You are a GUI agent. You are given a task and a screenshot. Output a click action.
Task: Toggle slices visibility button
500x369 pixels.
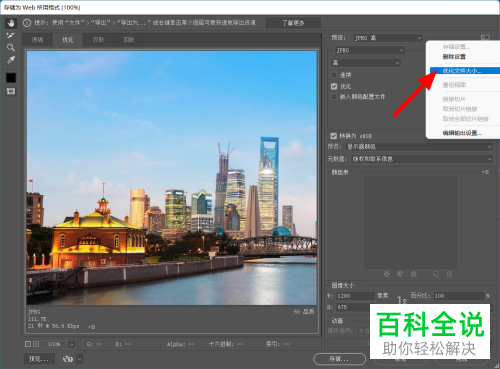pos(11,91)
